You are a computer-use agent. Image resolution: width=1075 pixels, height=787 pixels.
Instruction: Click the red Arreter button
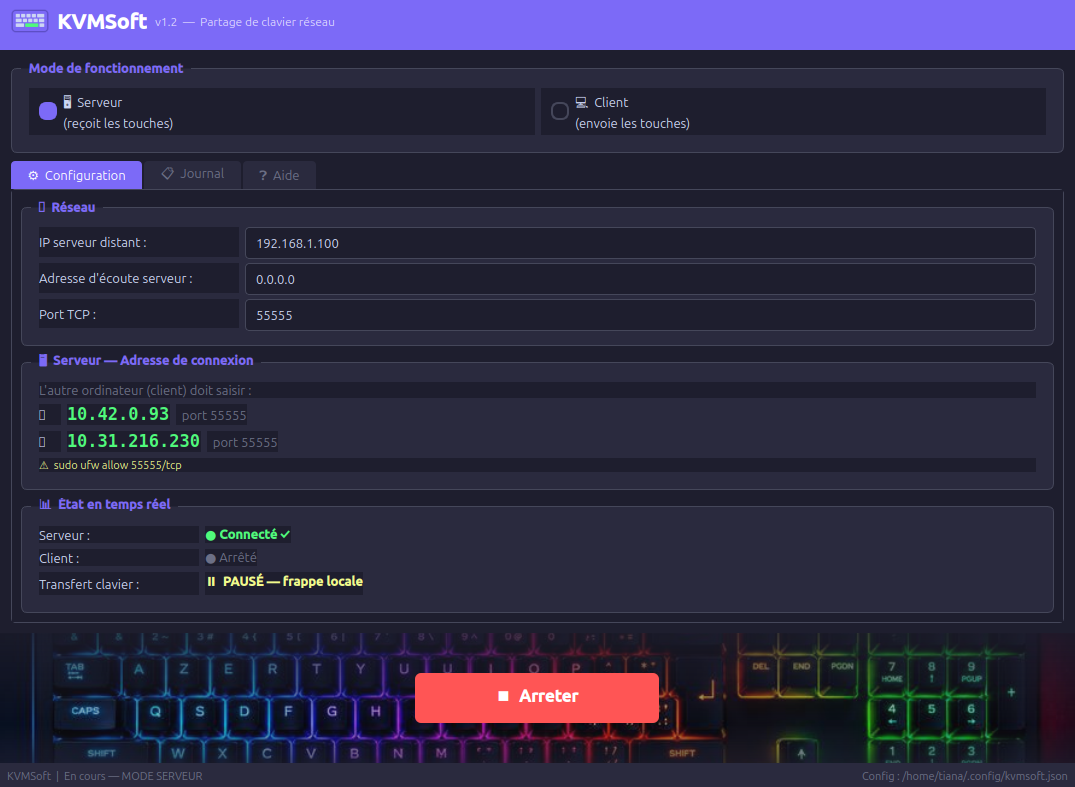(537, 697)
